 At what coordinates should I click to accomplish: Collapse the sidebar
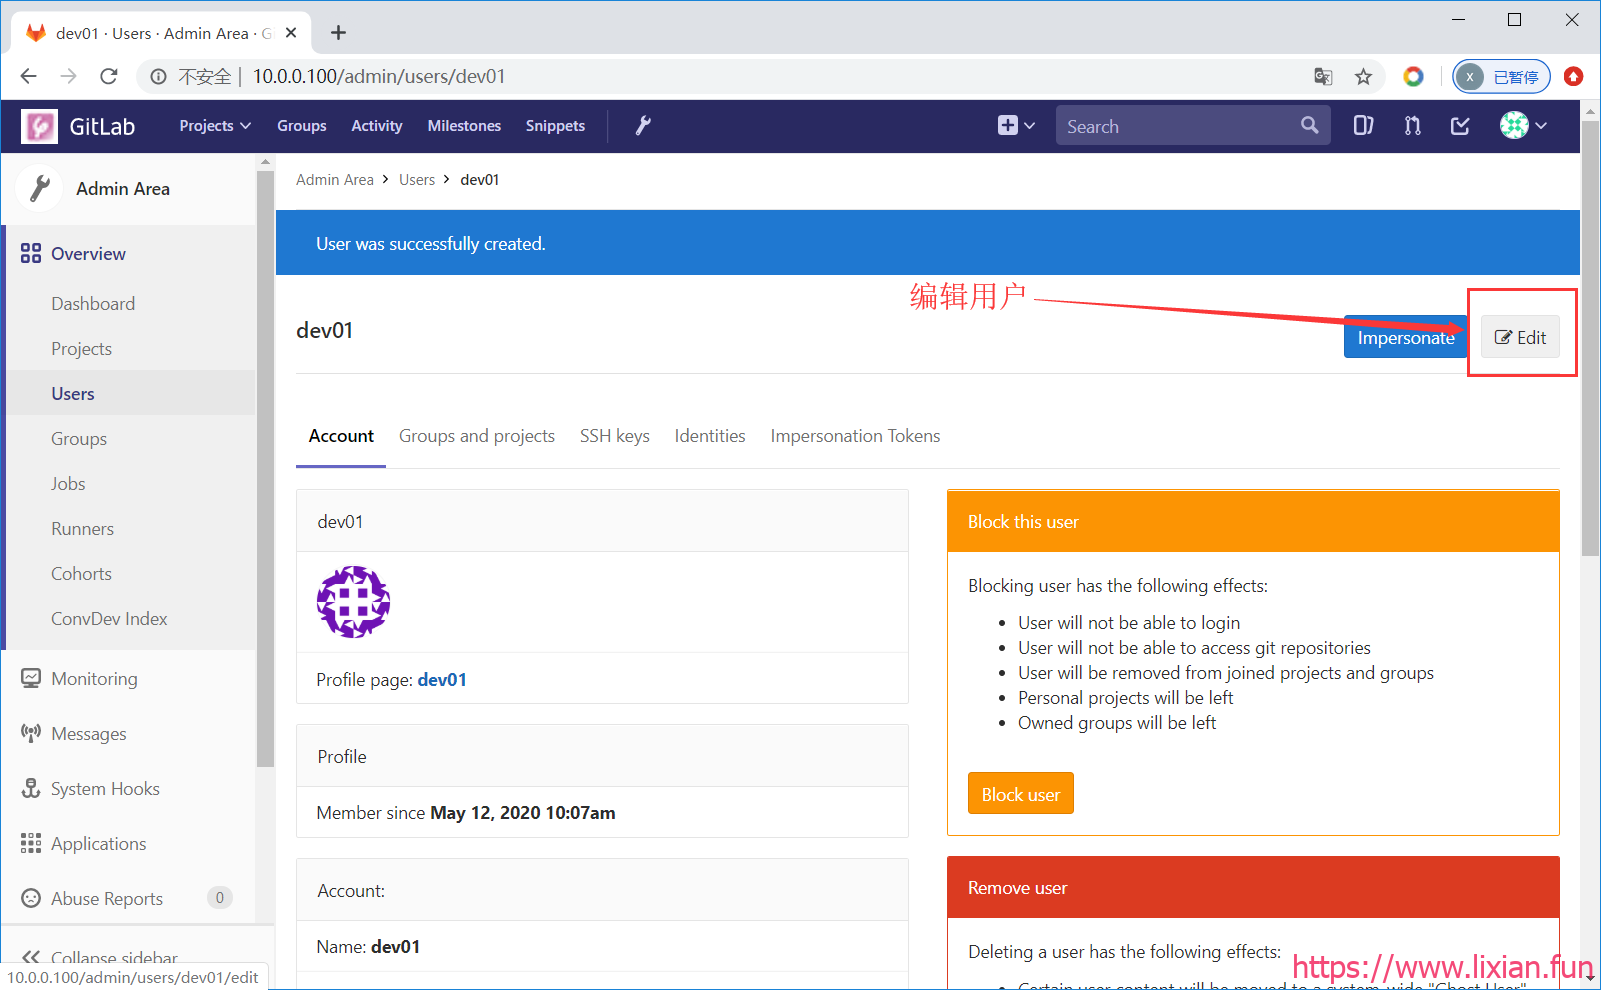100,958
